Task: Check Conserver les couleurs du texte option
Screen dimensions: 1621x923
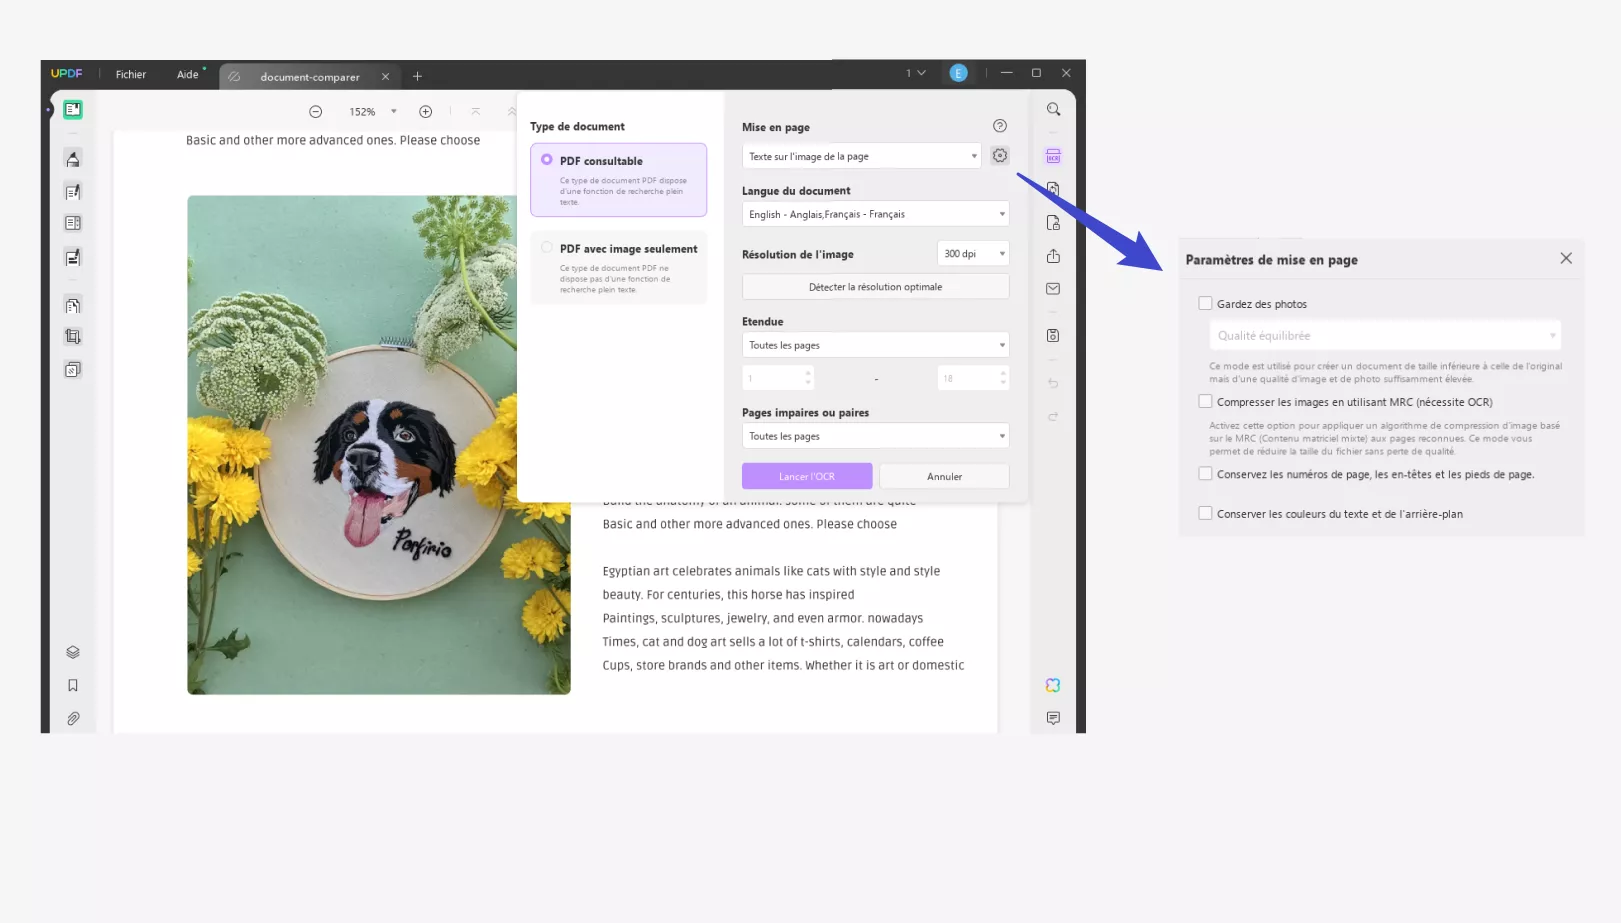Action: (1206, 514)
